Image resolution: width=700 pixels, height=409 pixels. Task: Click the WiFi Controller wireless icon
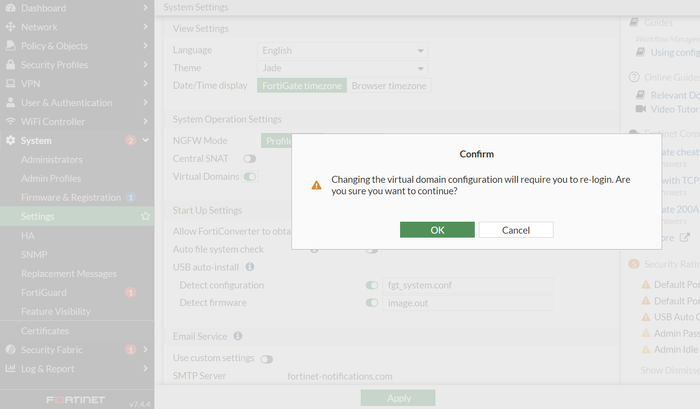click(x=10, y=121)
